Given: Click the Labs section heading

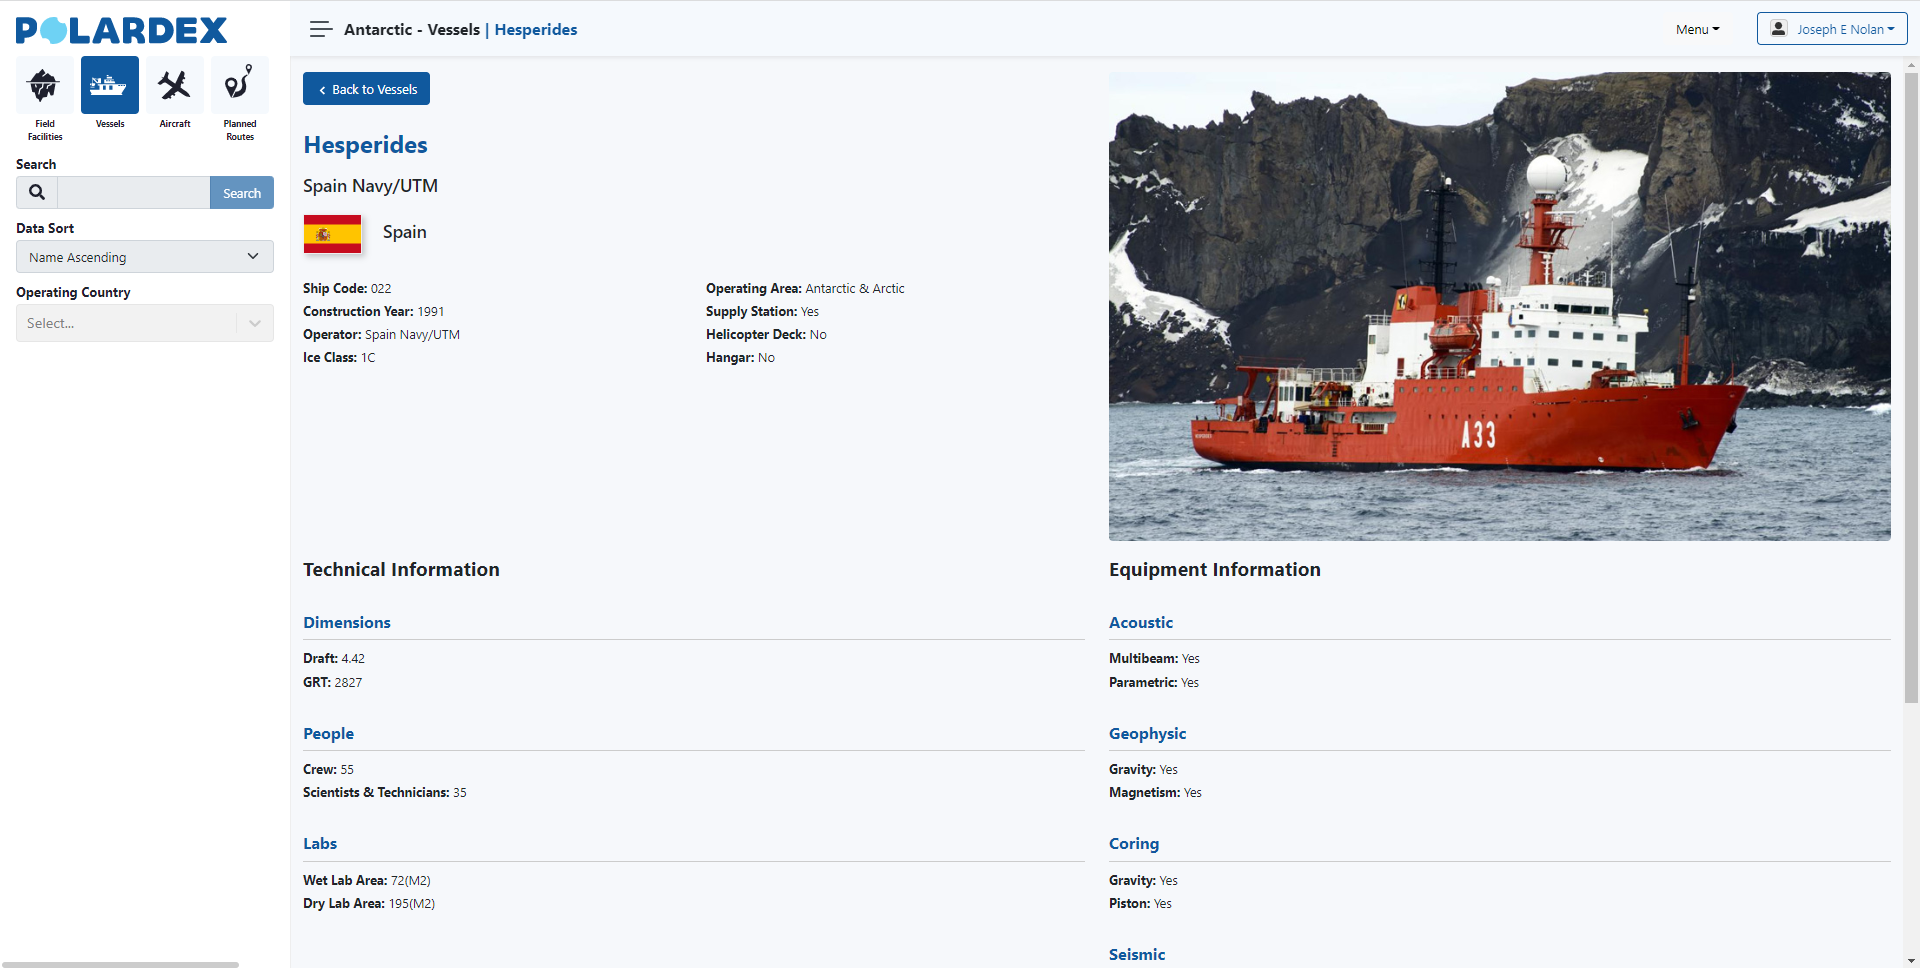Looking at the screenshot, I should pos(320,844).
